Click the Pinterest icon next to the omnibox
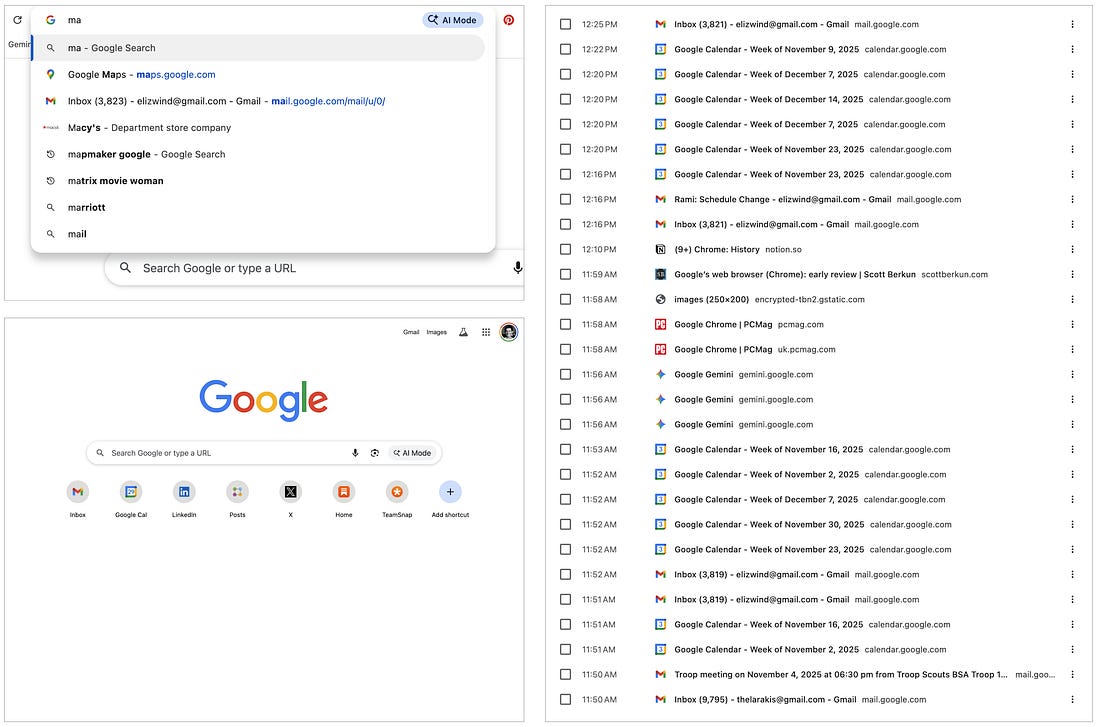This screenshot has height=727, width=1100. 509,20
